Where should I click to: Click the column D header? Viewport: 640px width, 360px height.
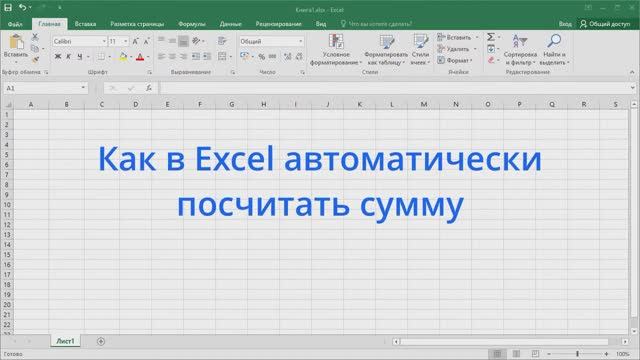click(x=136, y=104)
